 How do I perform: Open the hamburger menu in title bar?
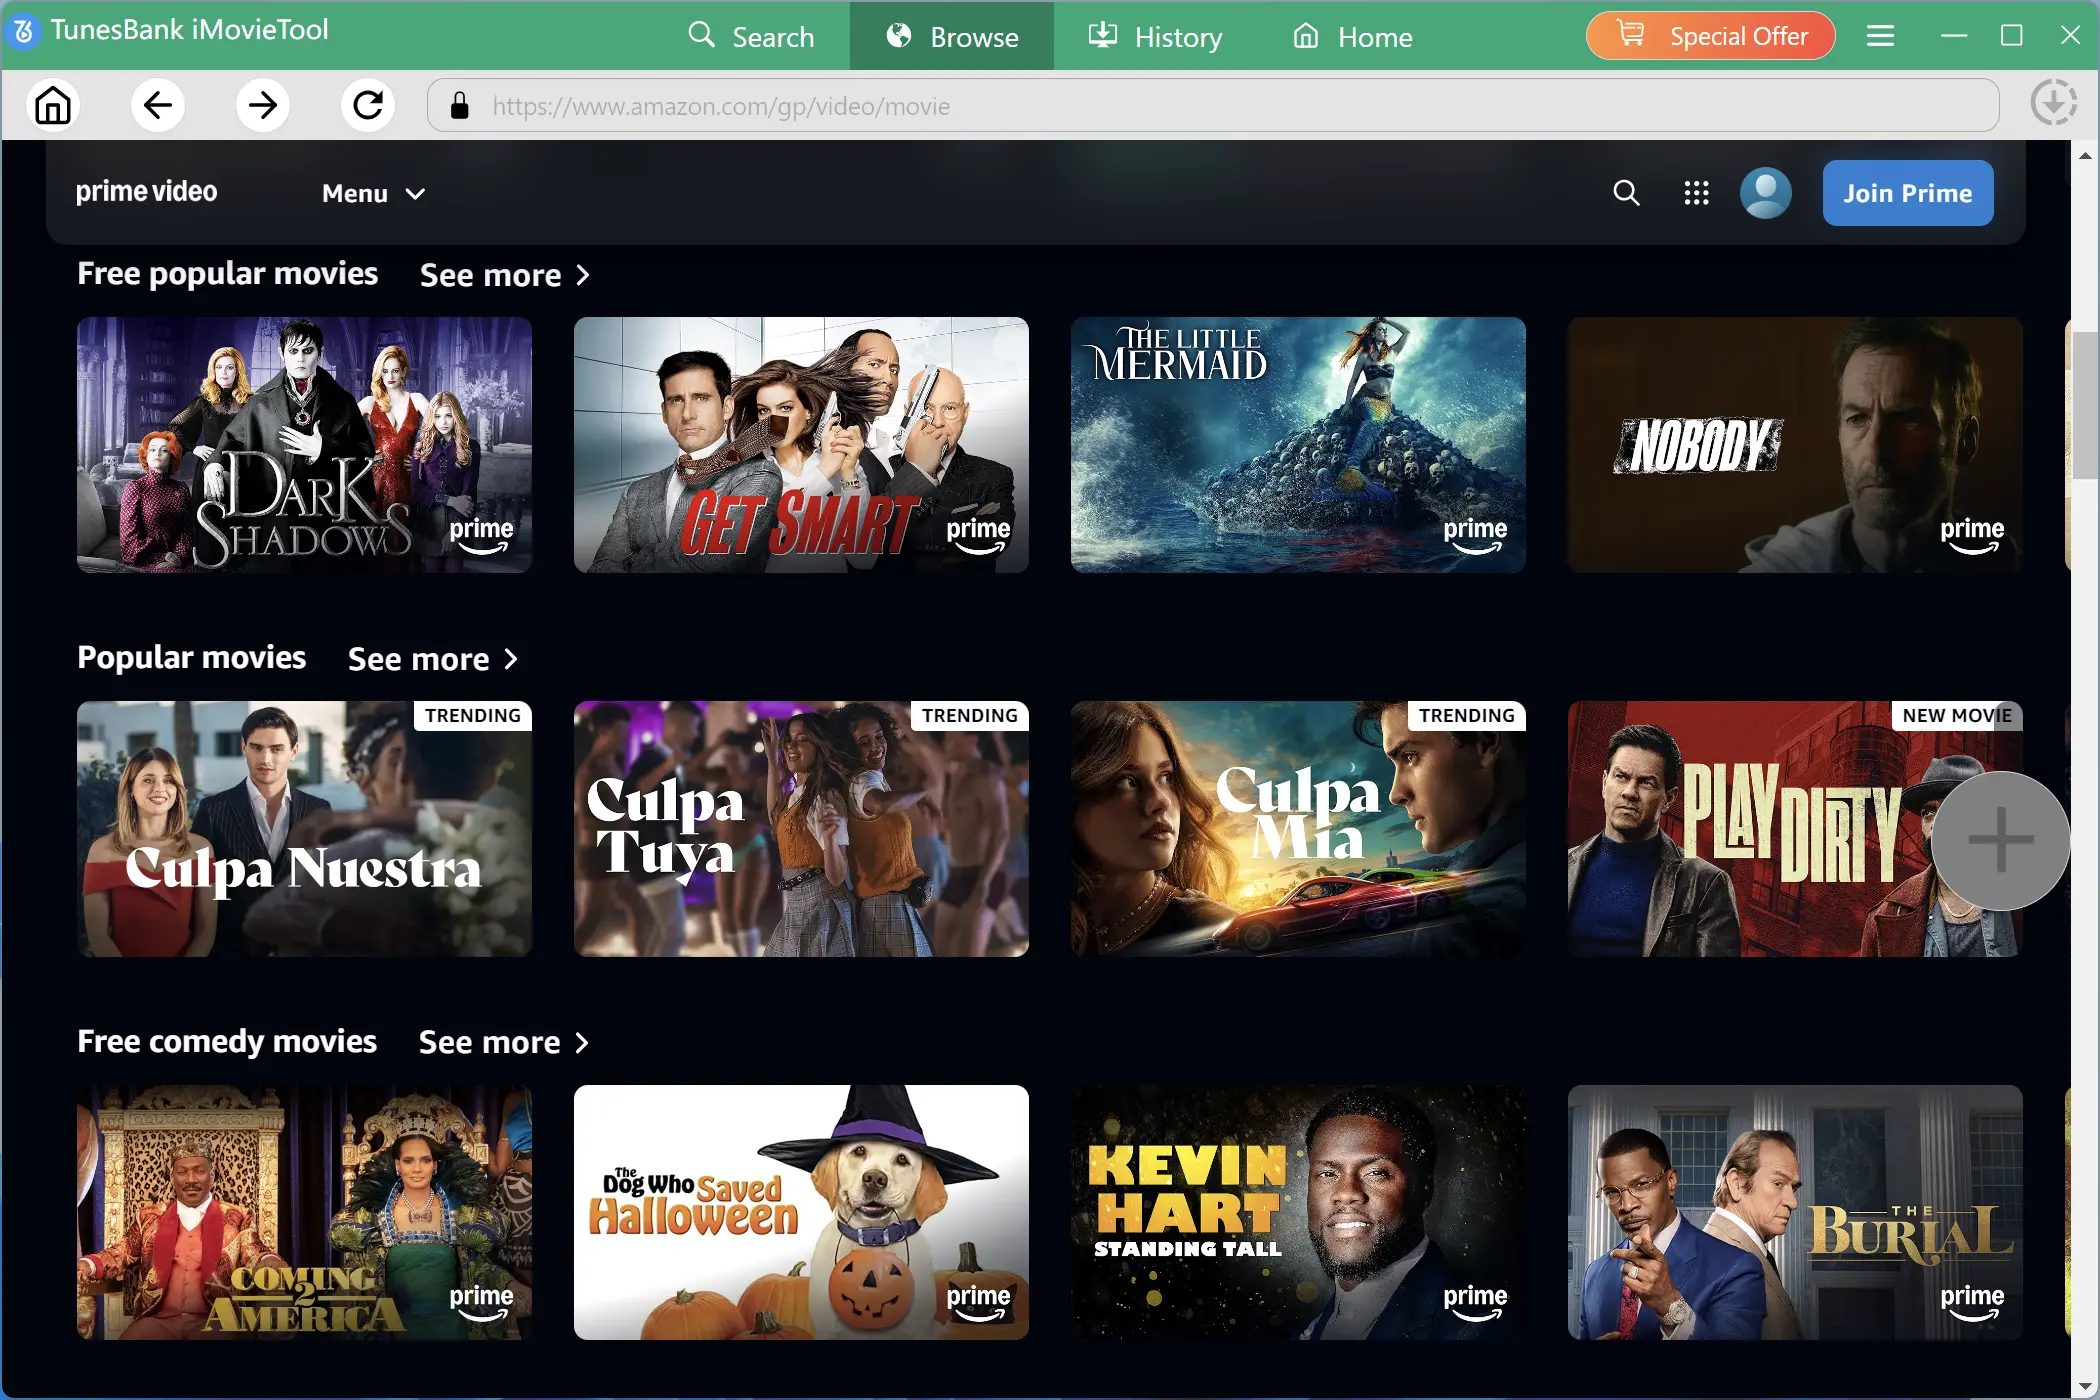1880,37
